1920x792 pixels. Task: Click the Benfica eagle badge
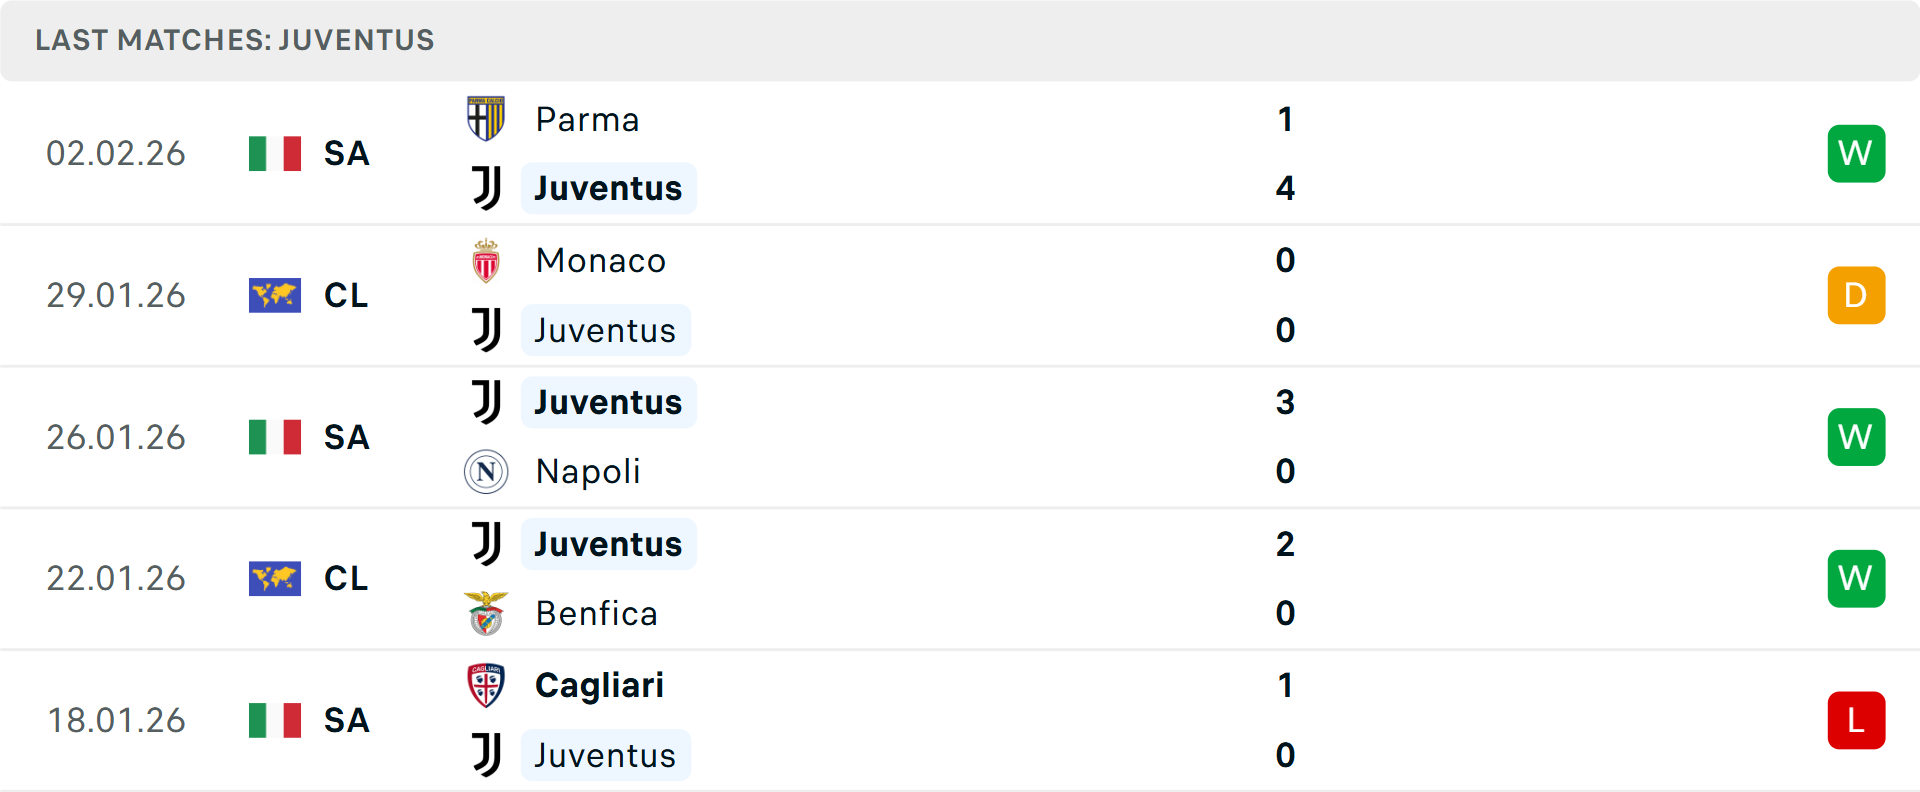coord(486,613)
